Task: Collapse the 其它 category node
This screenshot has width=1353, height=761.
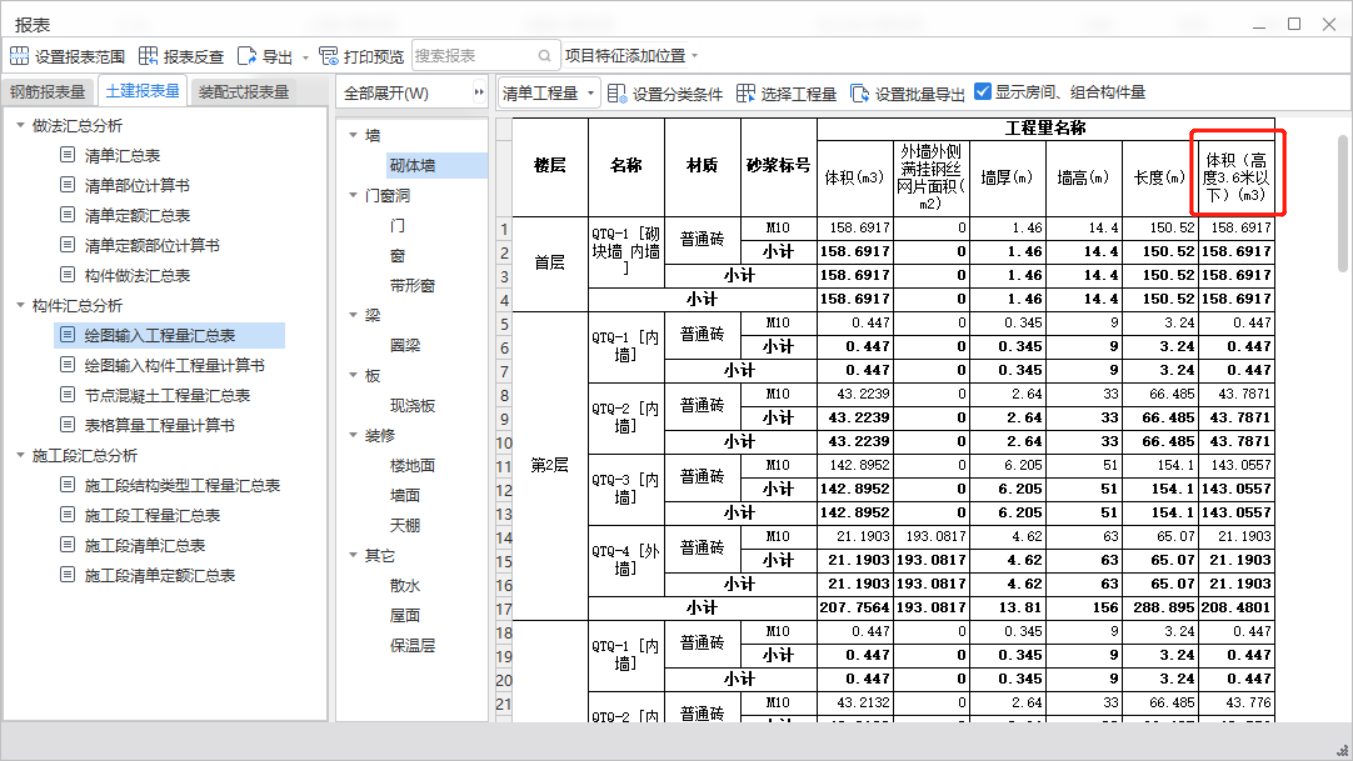Action: pos(353,555)
